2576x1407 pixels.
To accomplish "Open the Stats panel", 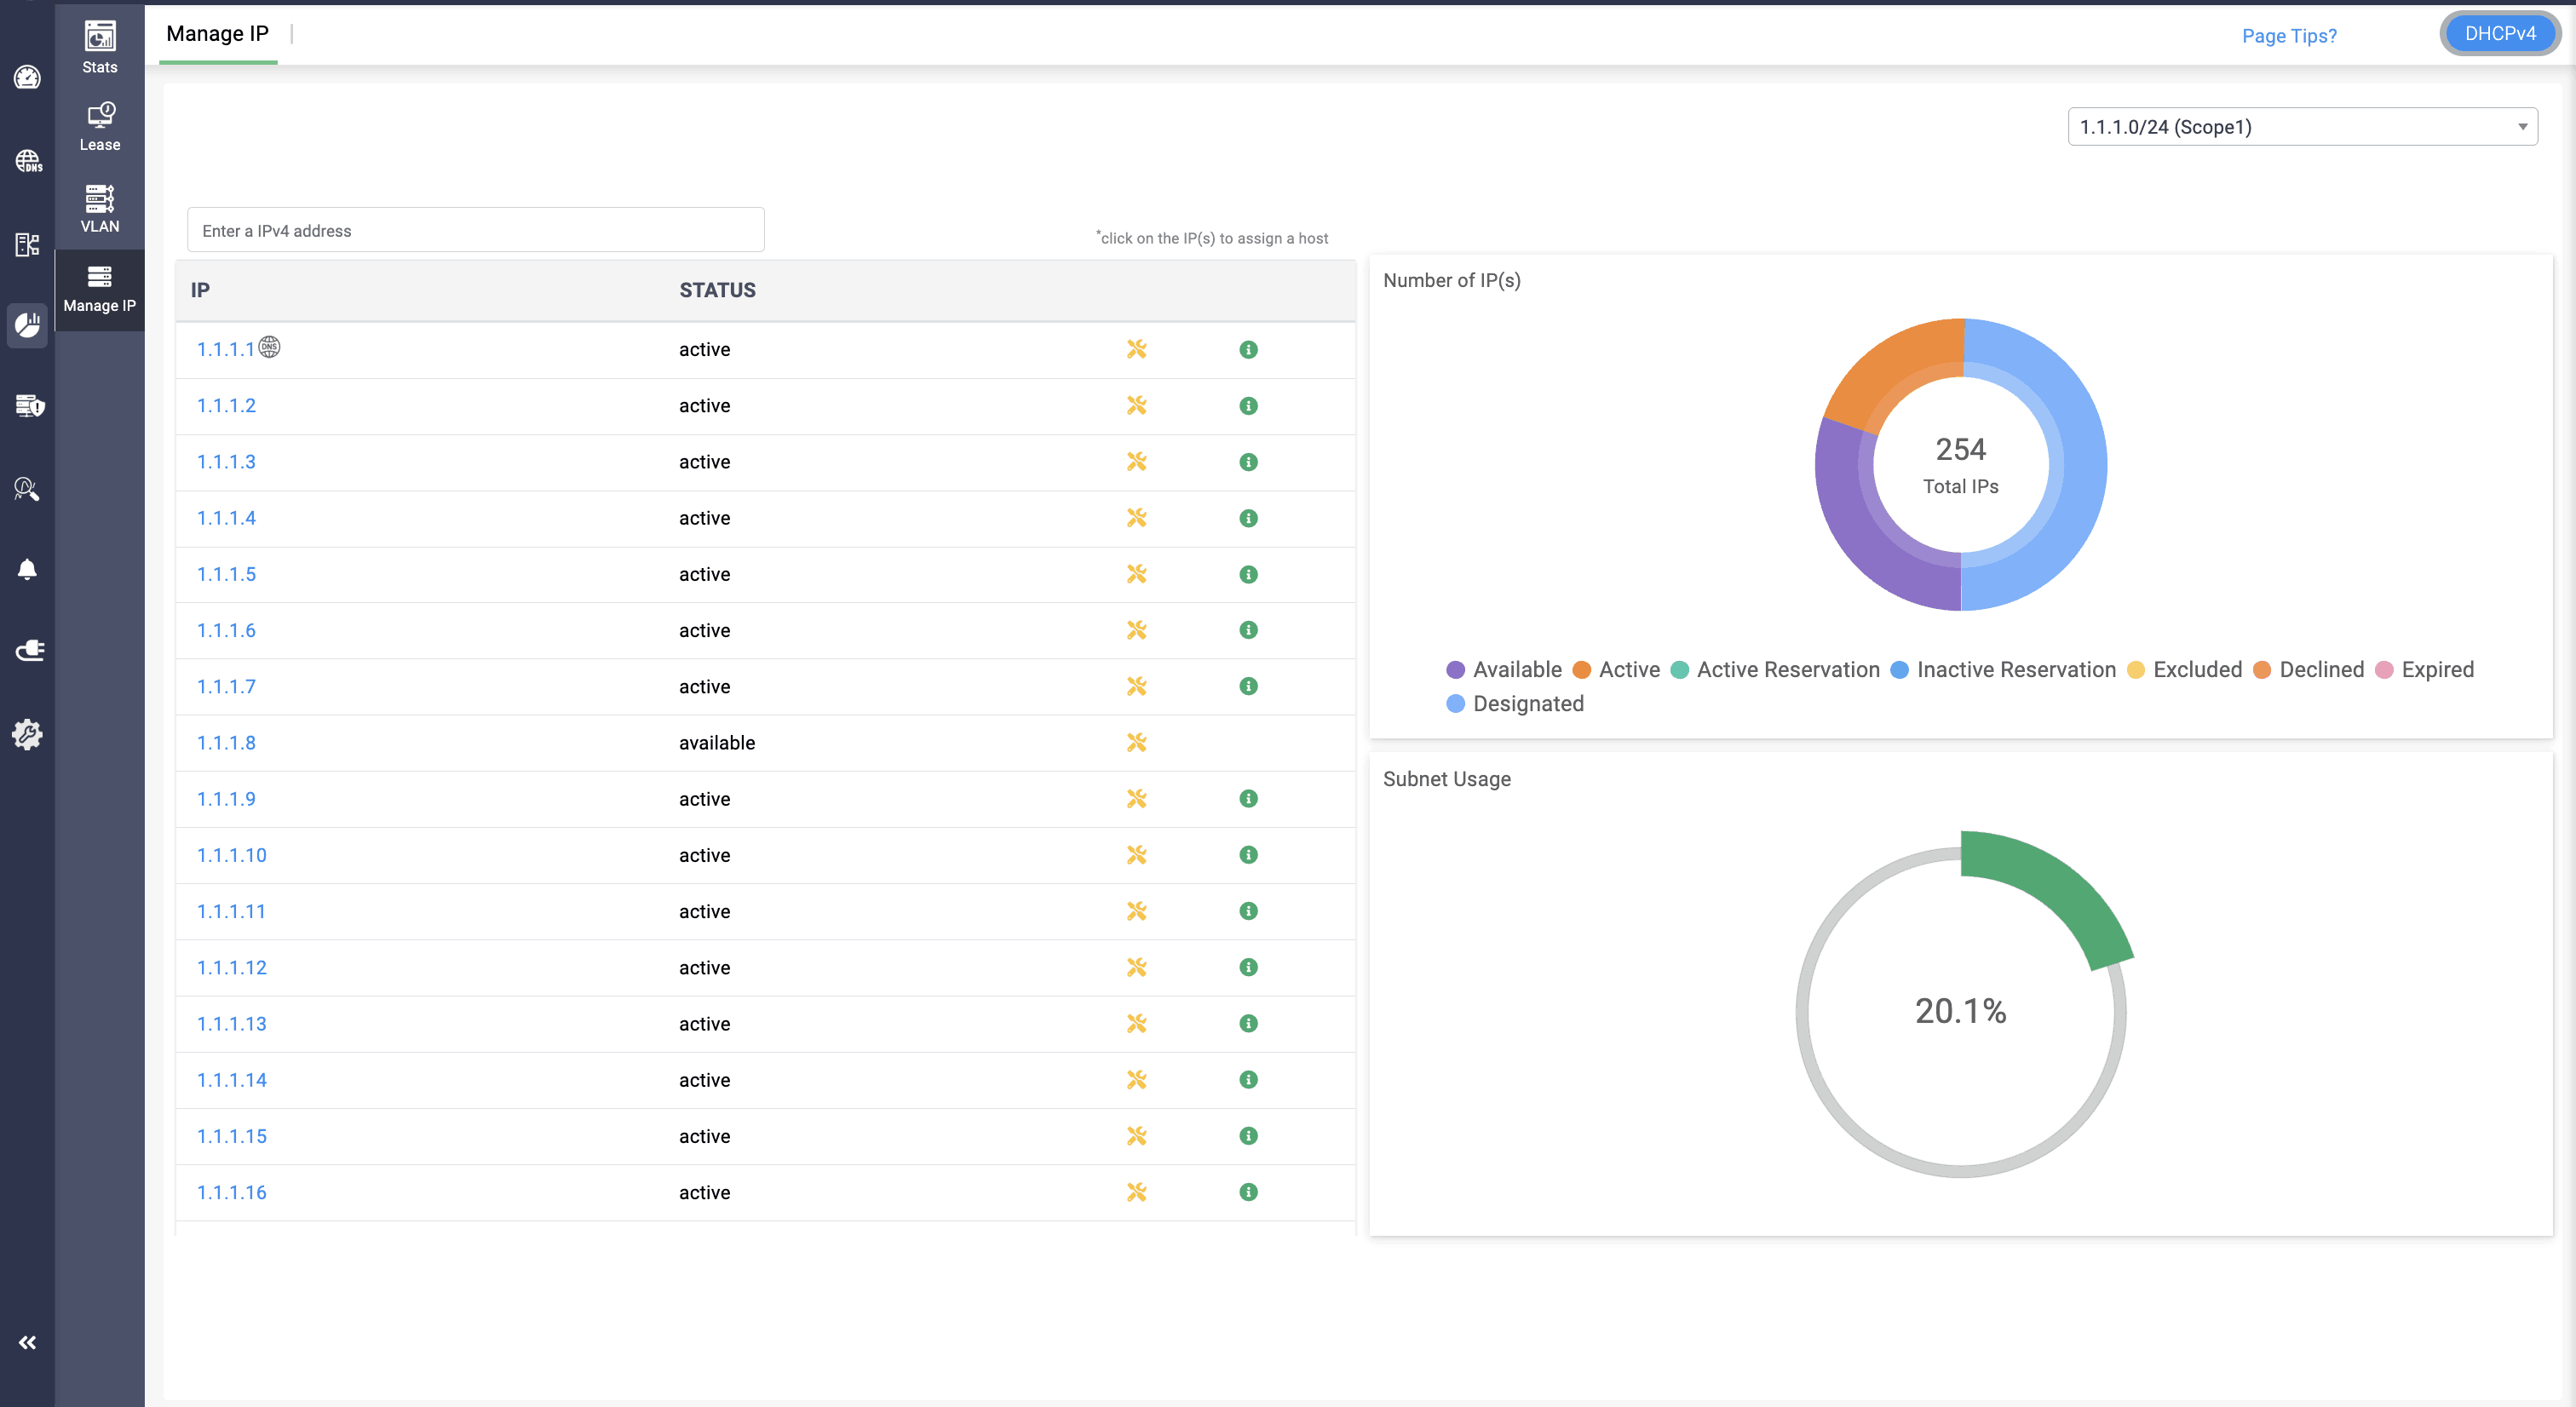I will click(99, 45).
